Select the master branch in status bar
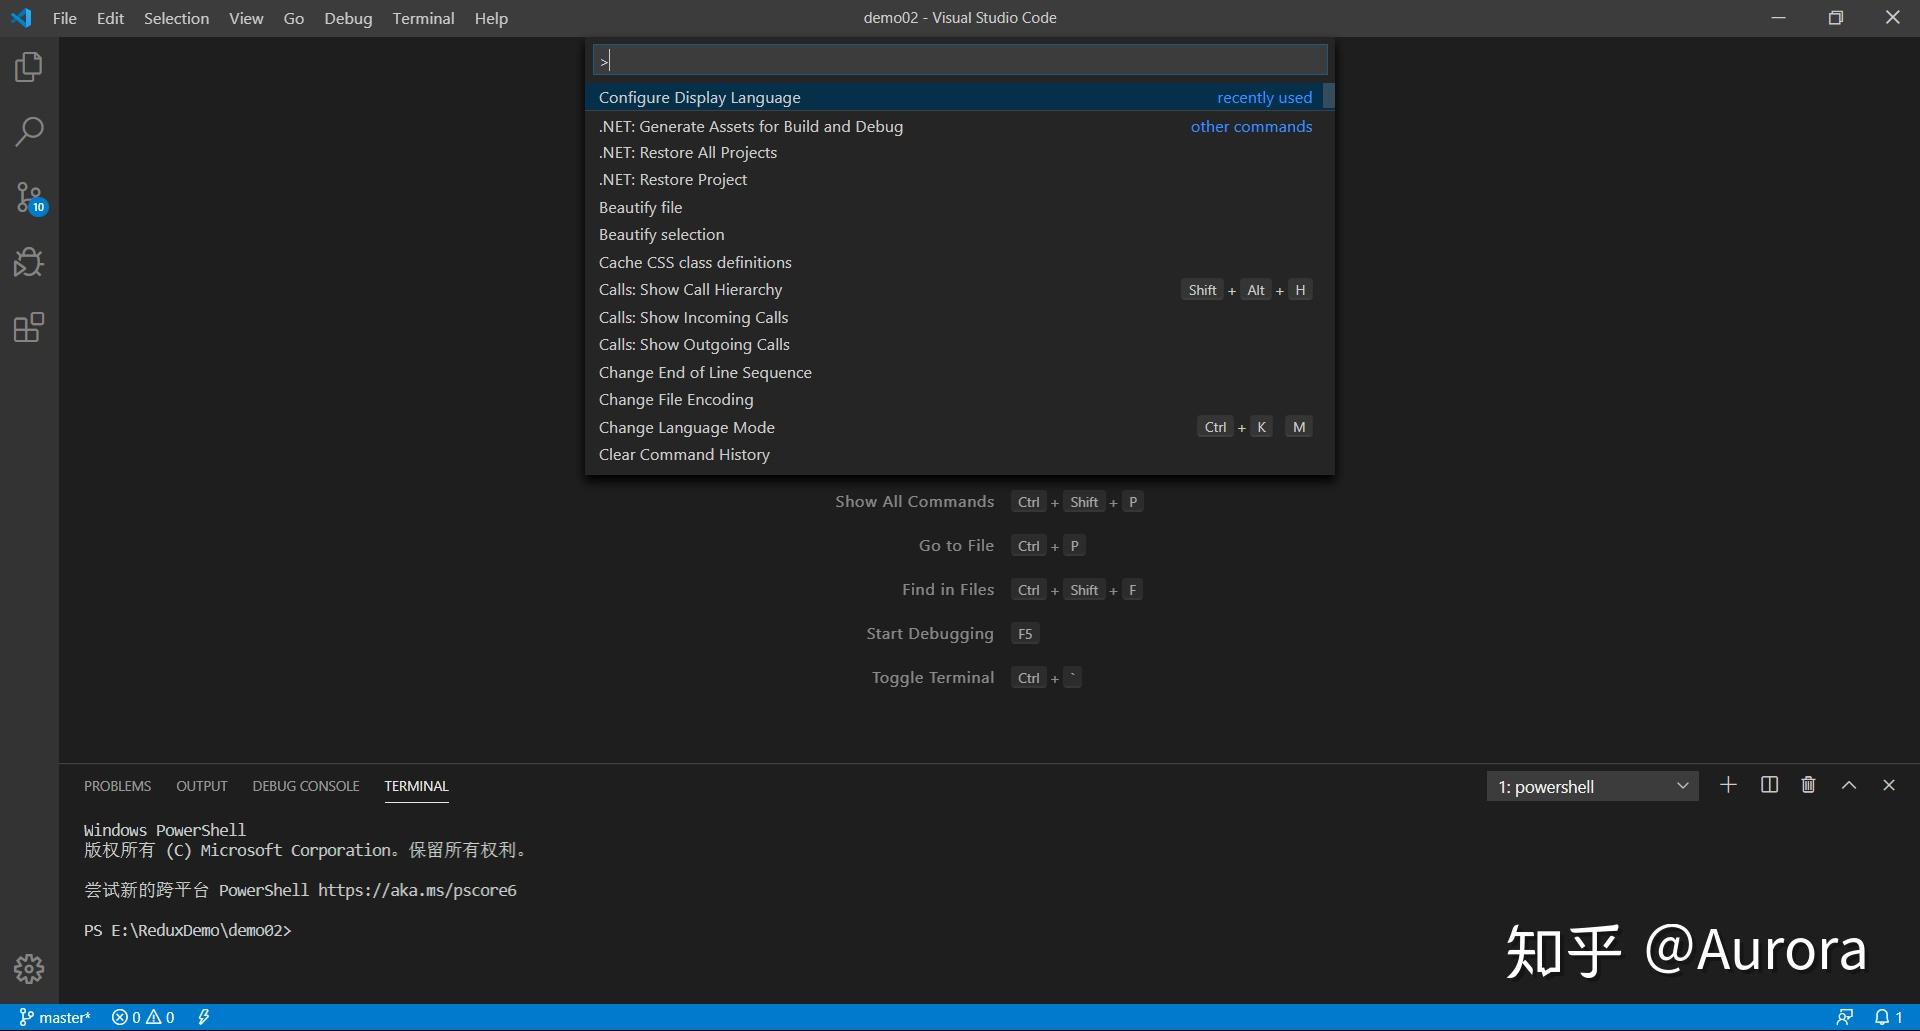Viewport: 1920px width, 1031px height. 55,1016
